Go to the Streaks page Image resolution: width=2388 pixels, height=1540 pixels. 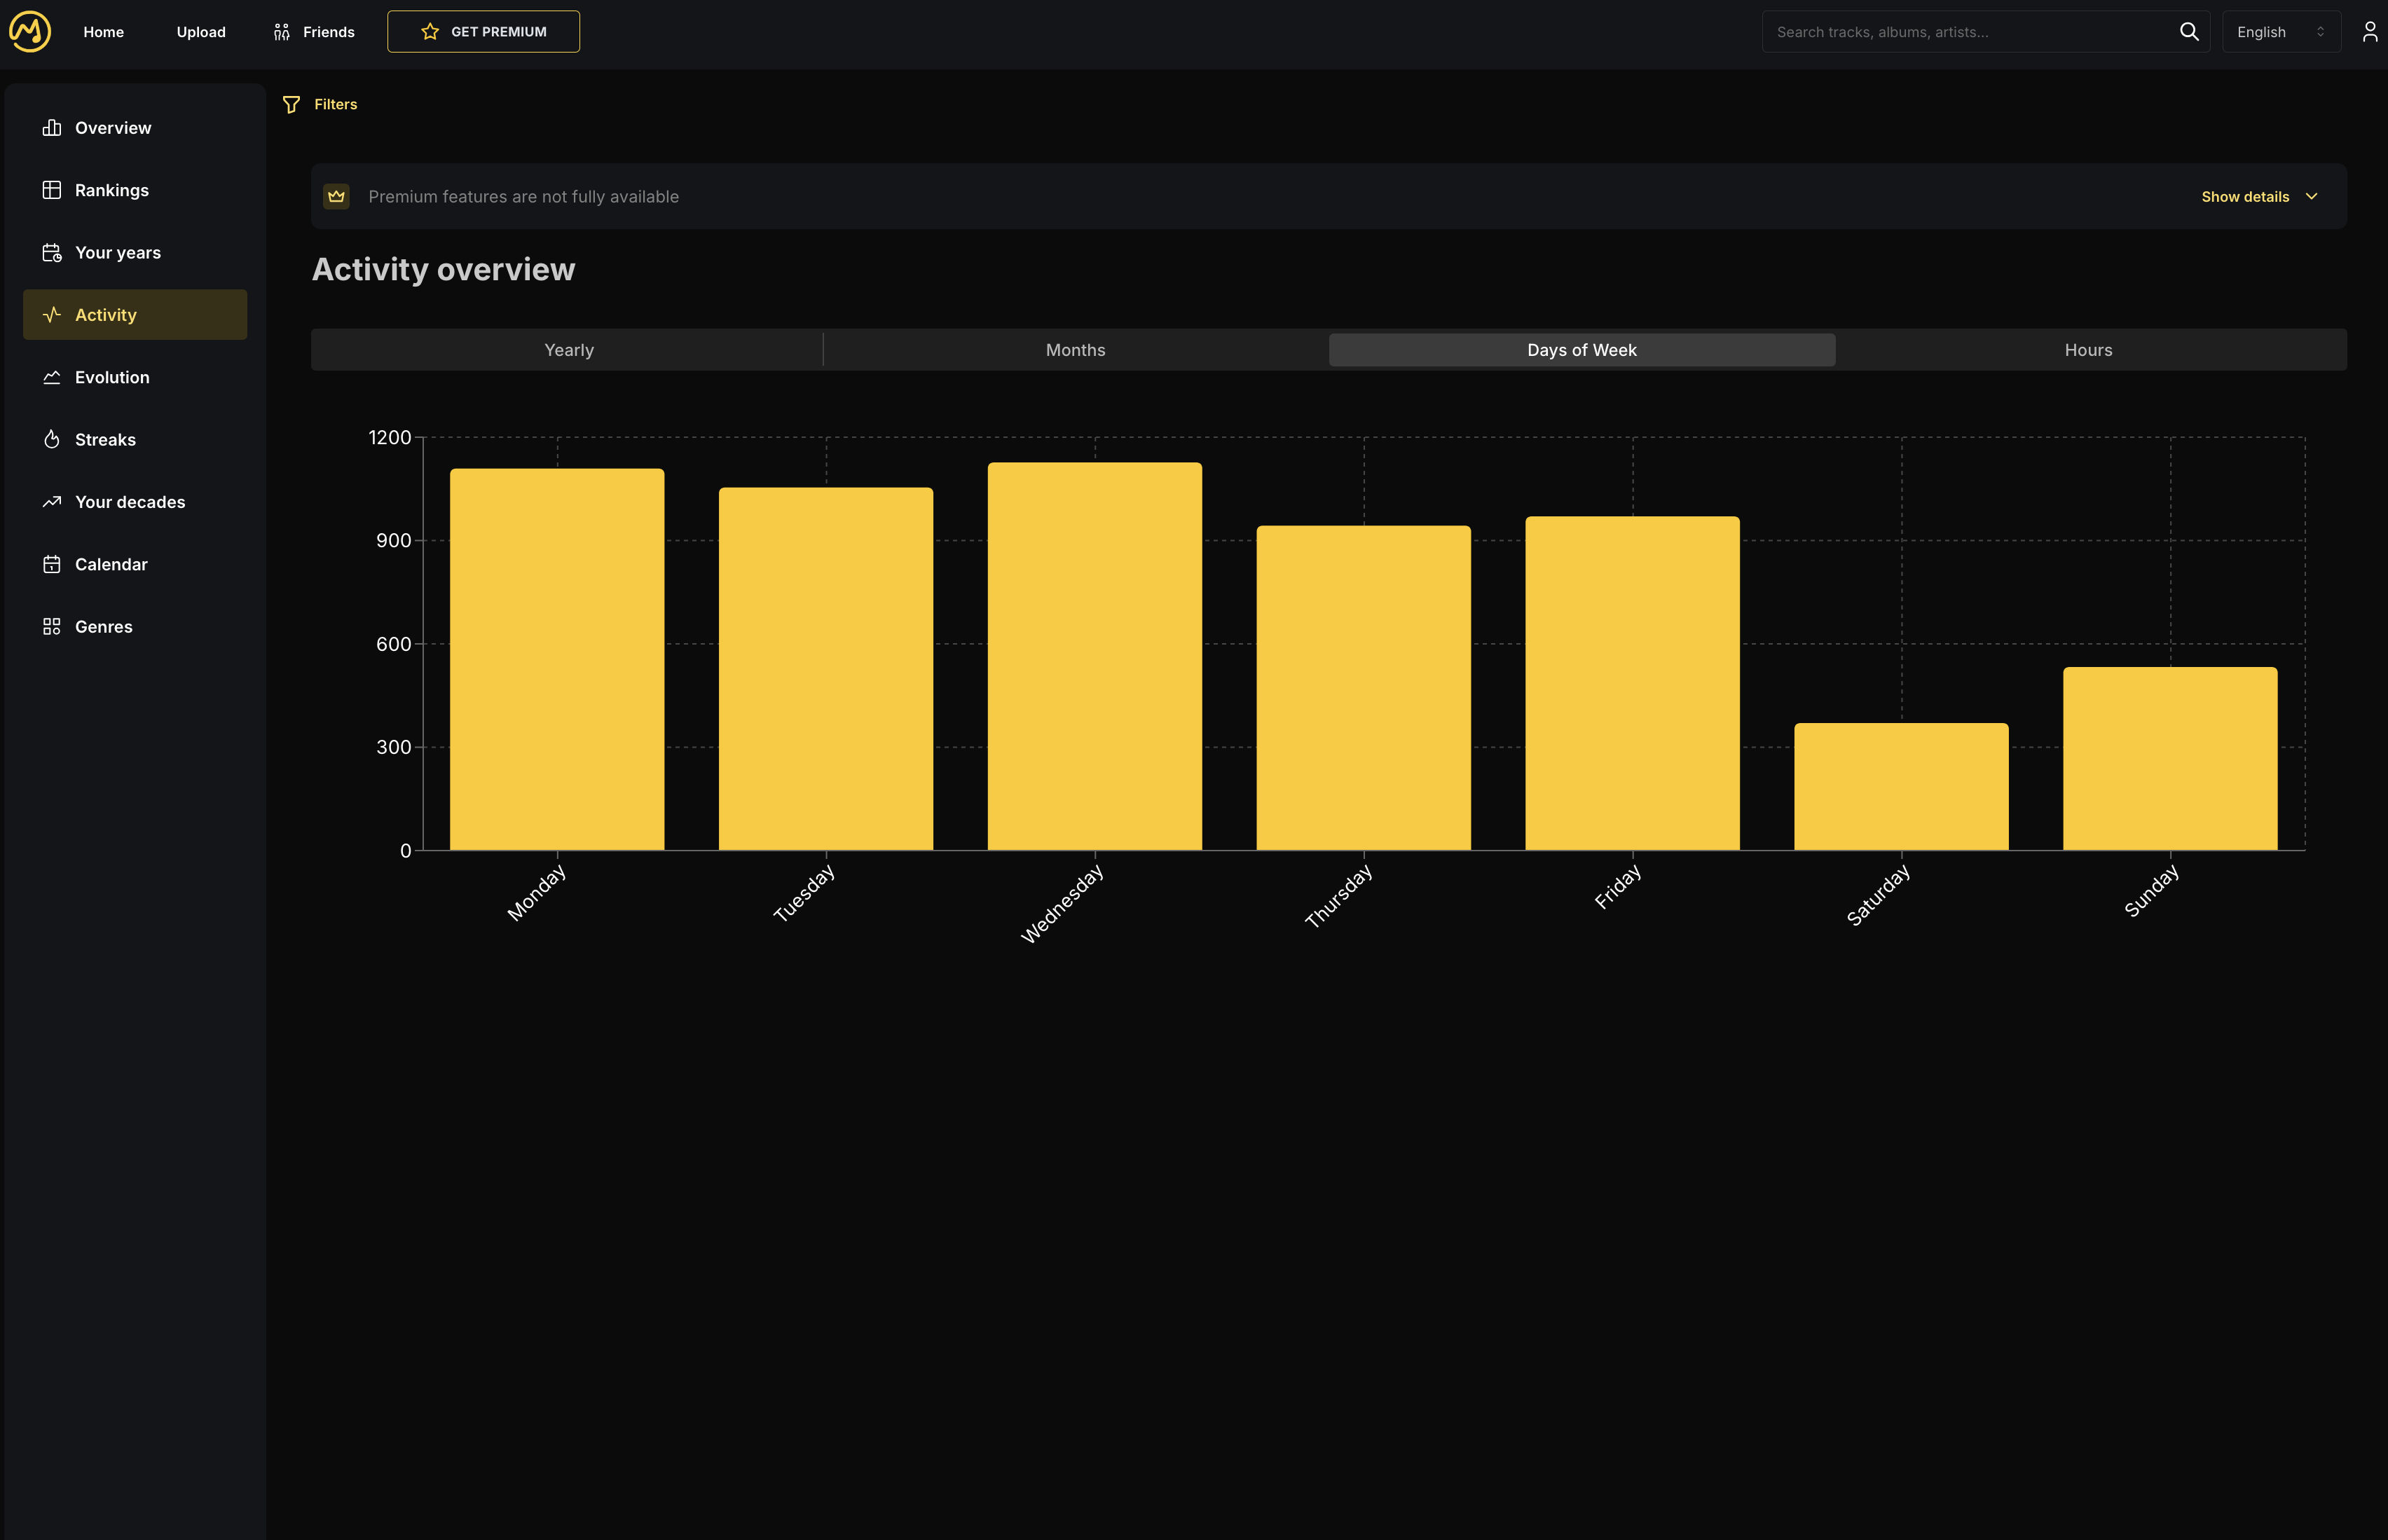point(105,440)
